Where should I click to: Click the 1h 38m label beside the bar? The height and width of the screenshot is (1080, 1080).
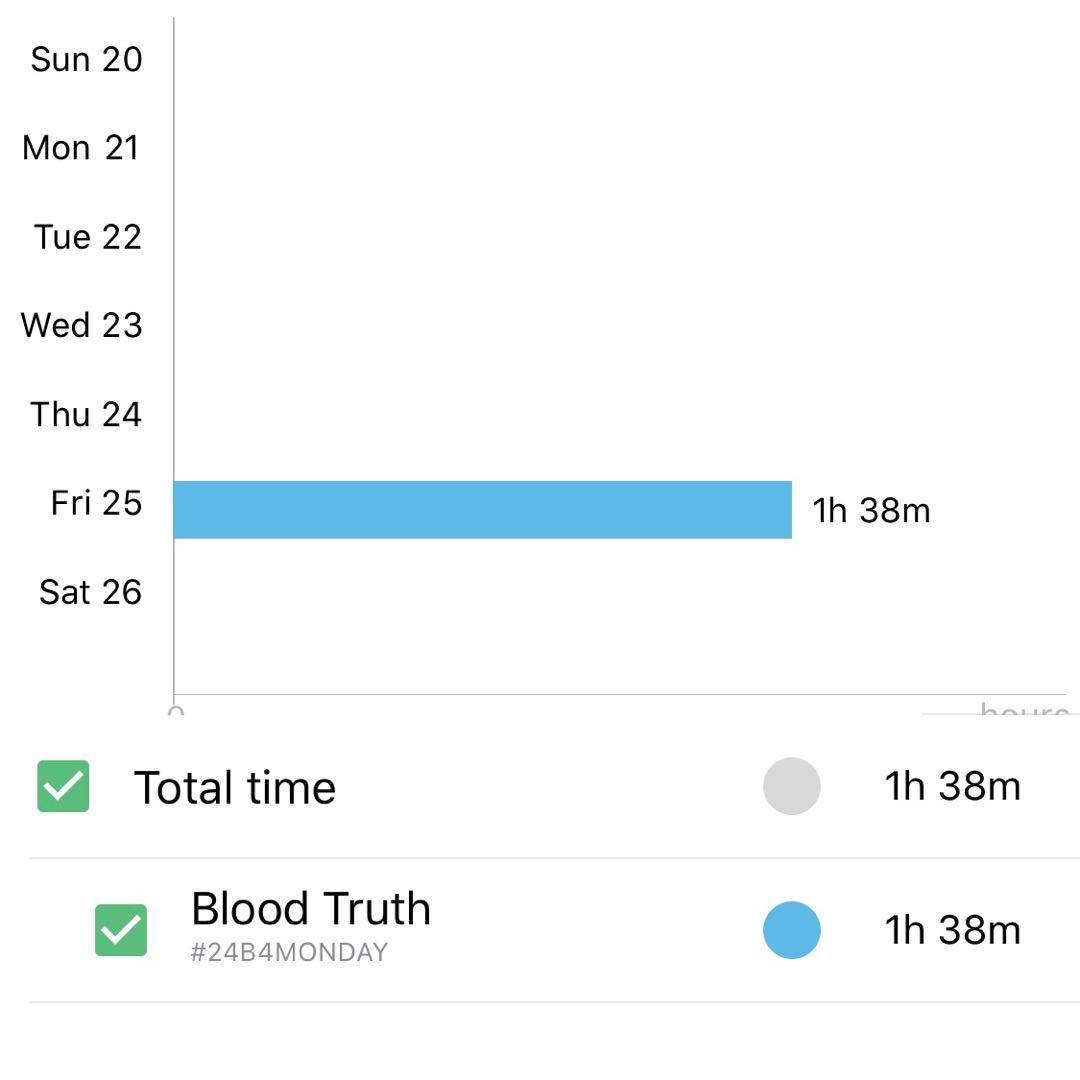(x=871, y=511)
